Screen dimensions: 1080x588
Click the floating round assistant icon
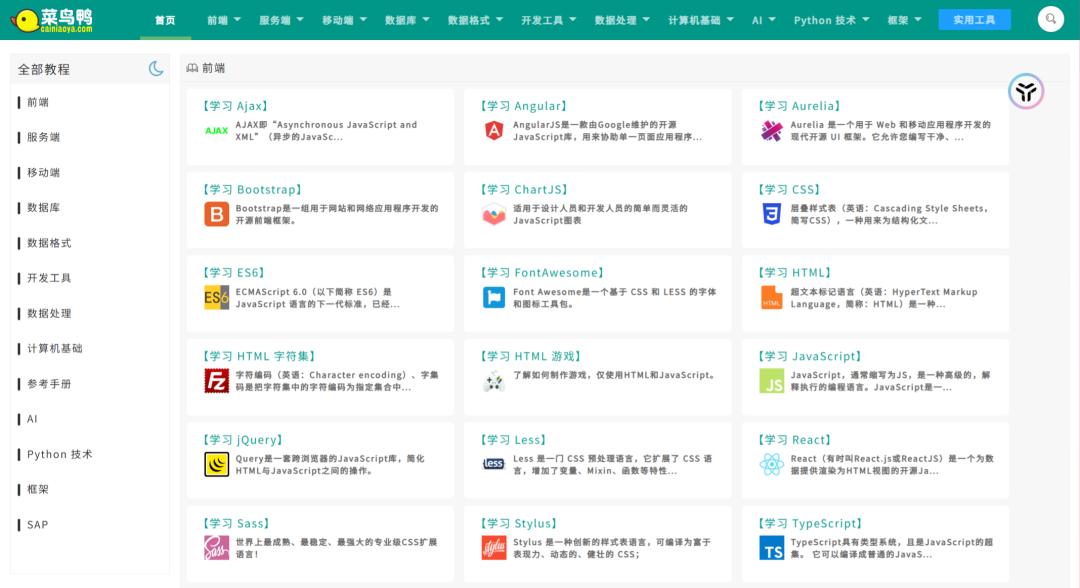tap(1026, 91)
